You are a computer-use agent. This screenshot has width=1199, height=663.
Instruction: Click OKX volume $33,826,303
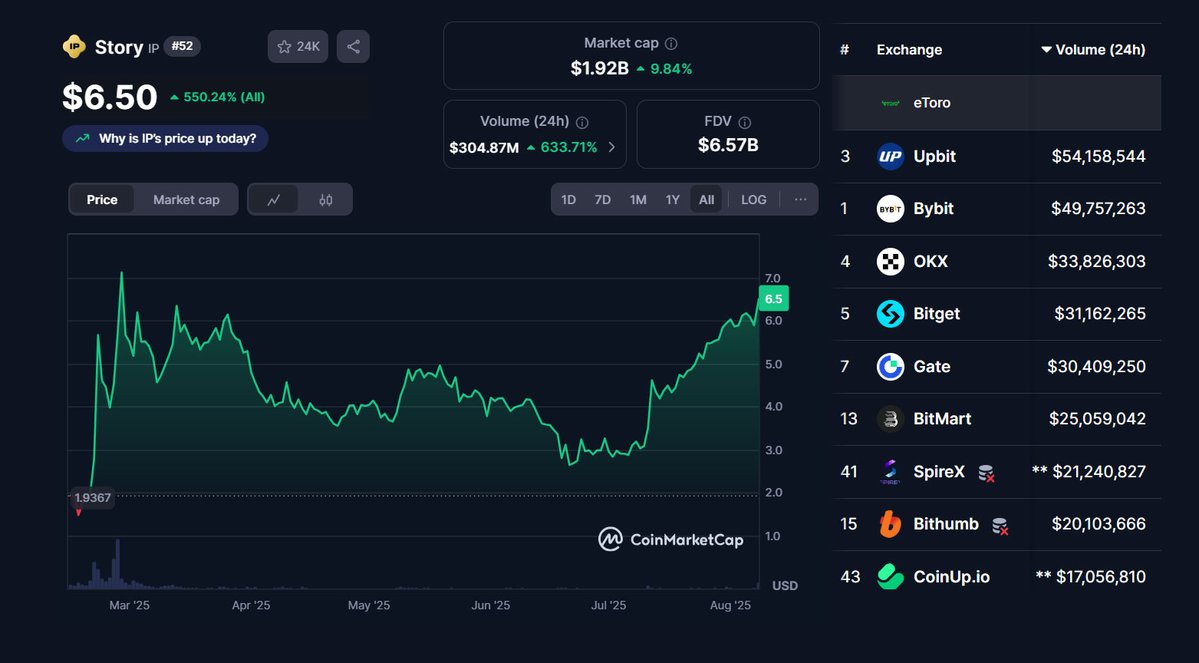(1097, 262)
